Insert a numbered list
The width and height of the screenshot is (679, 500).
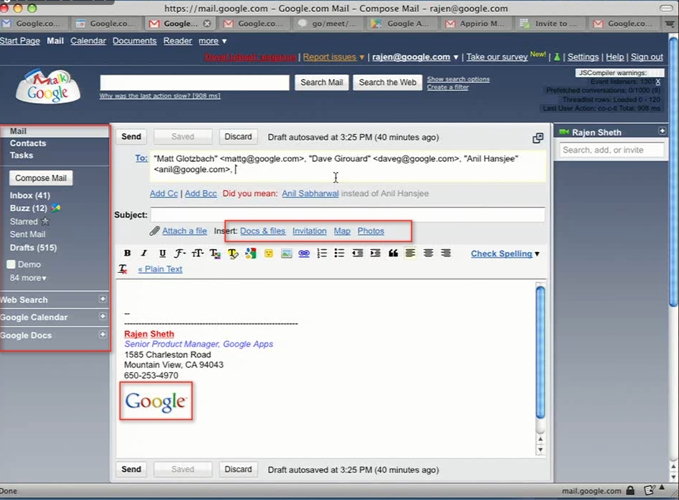click(x=321, y=254)
